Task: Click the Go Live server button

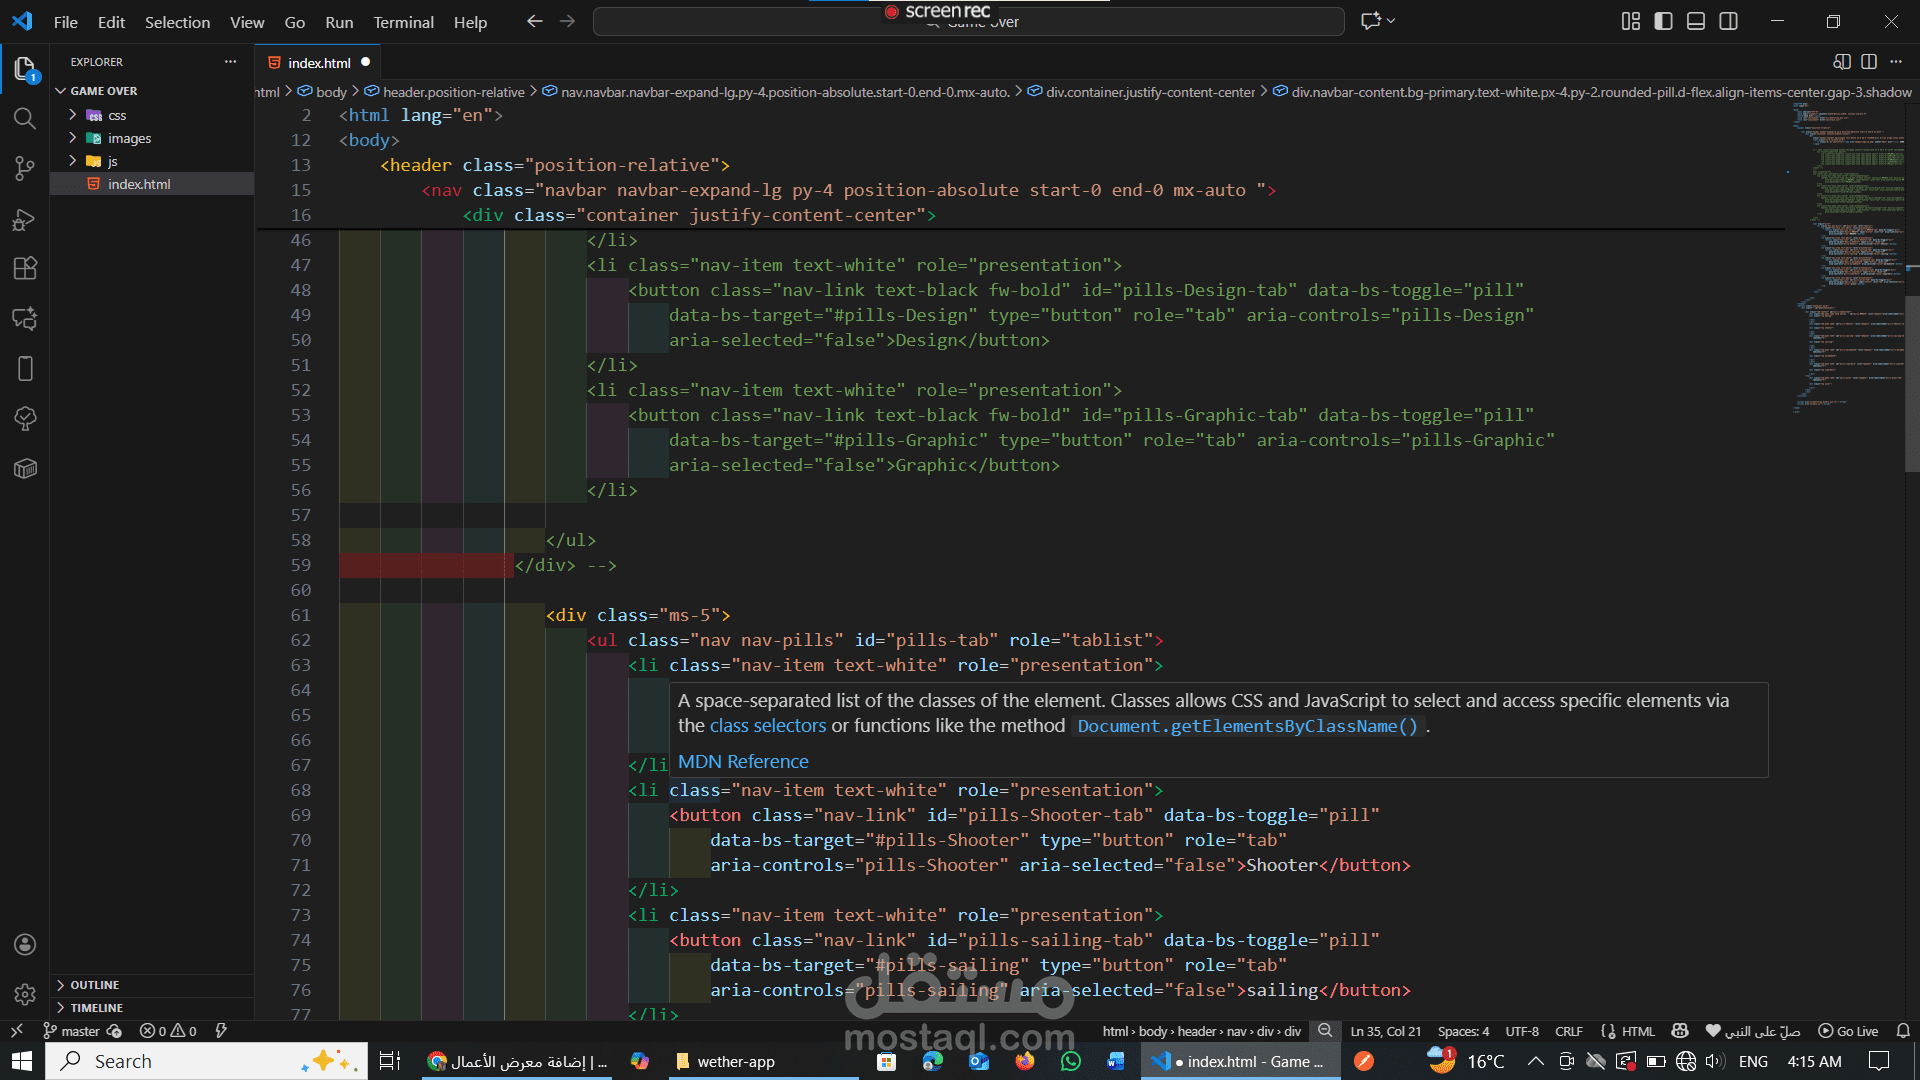Action: coord(1848,1031)
